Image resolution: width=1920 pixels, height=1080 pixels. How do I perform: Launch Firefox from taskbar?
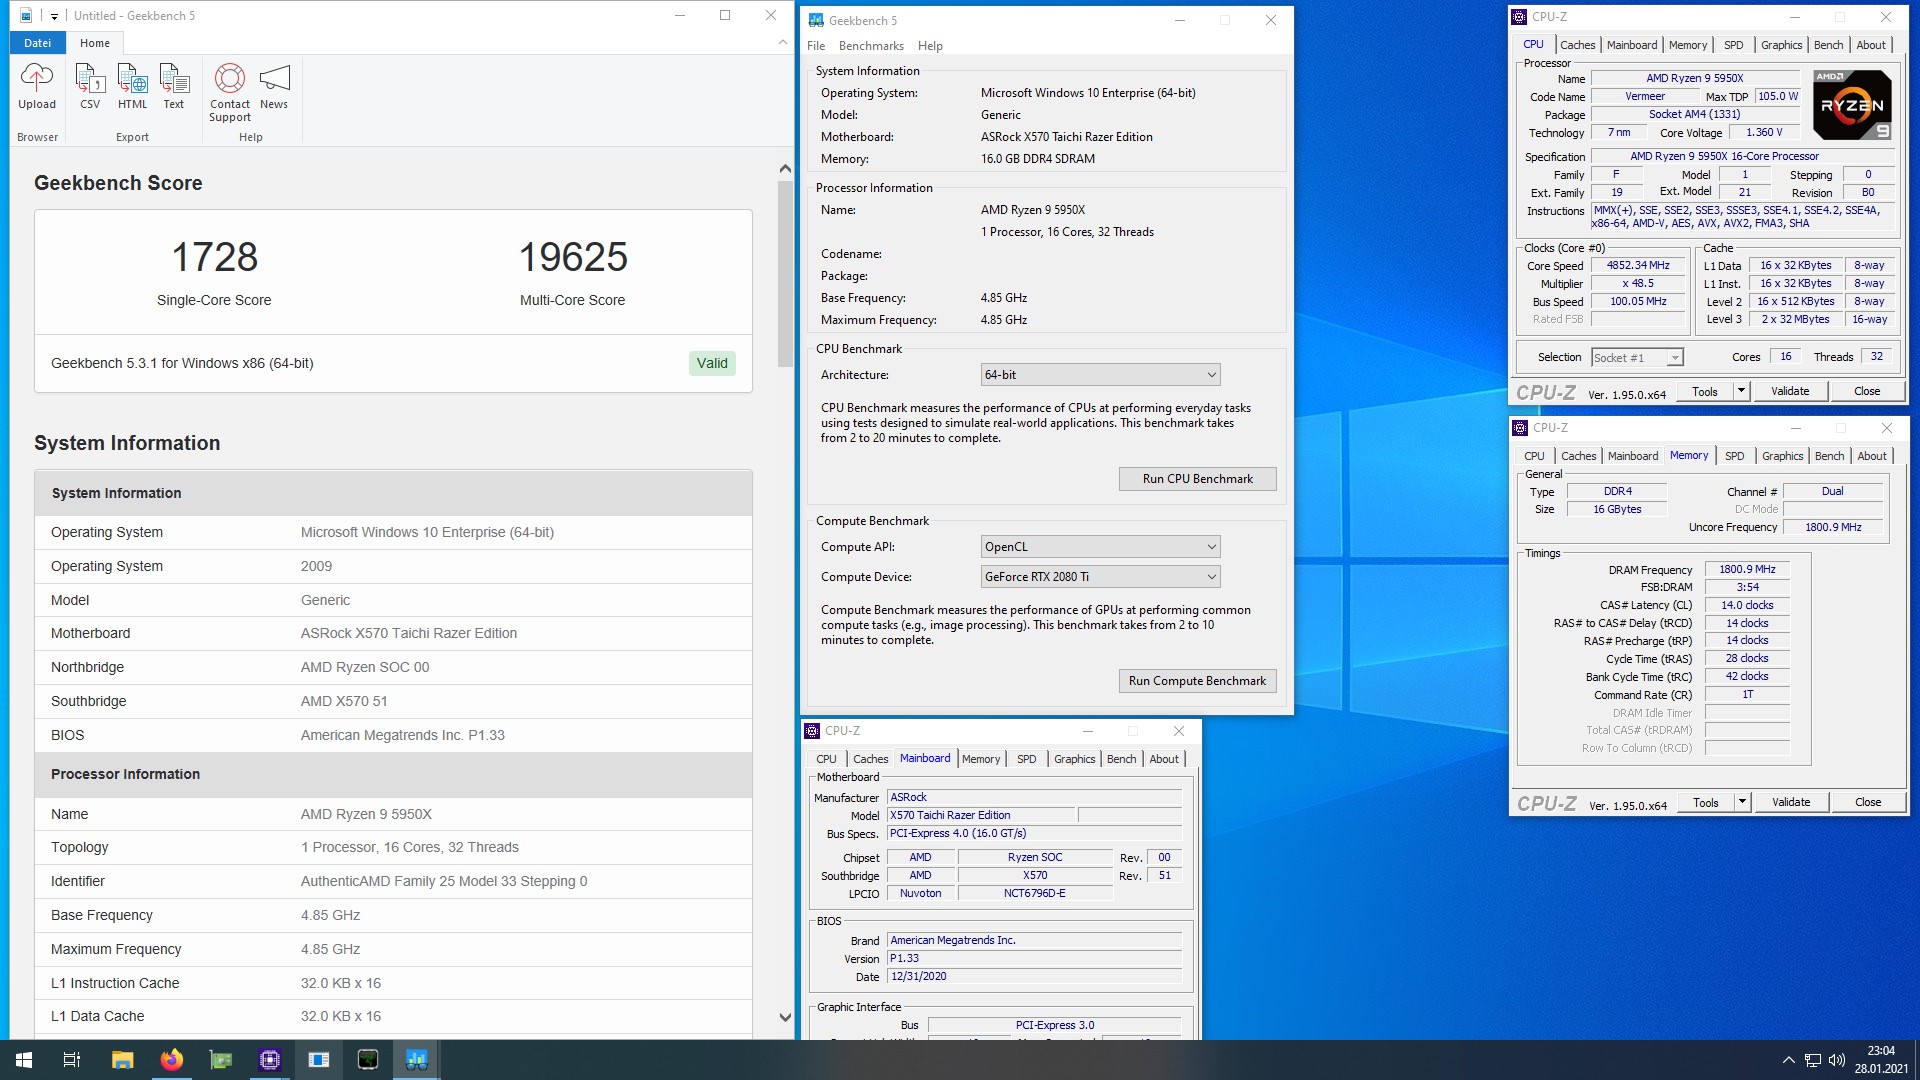click(x=171, y=1060)
